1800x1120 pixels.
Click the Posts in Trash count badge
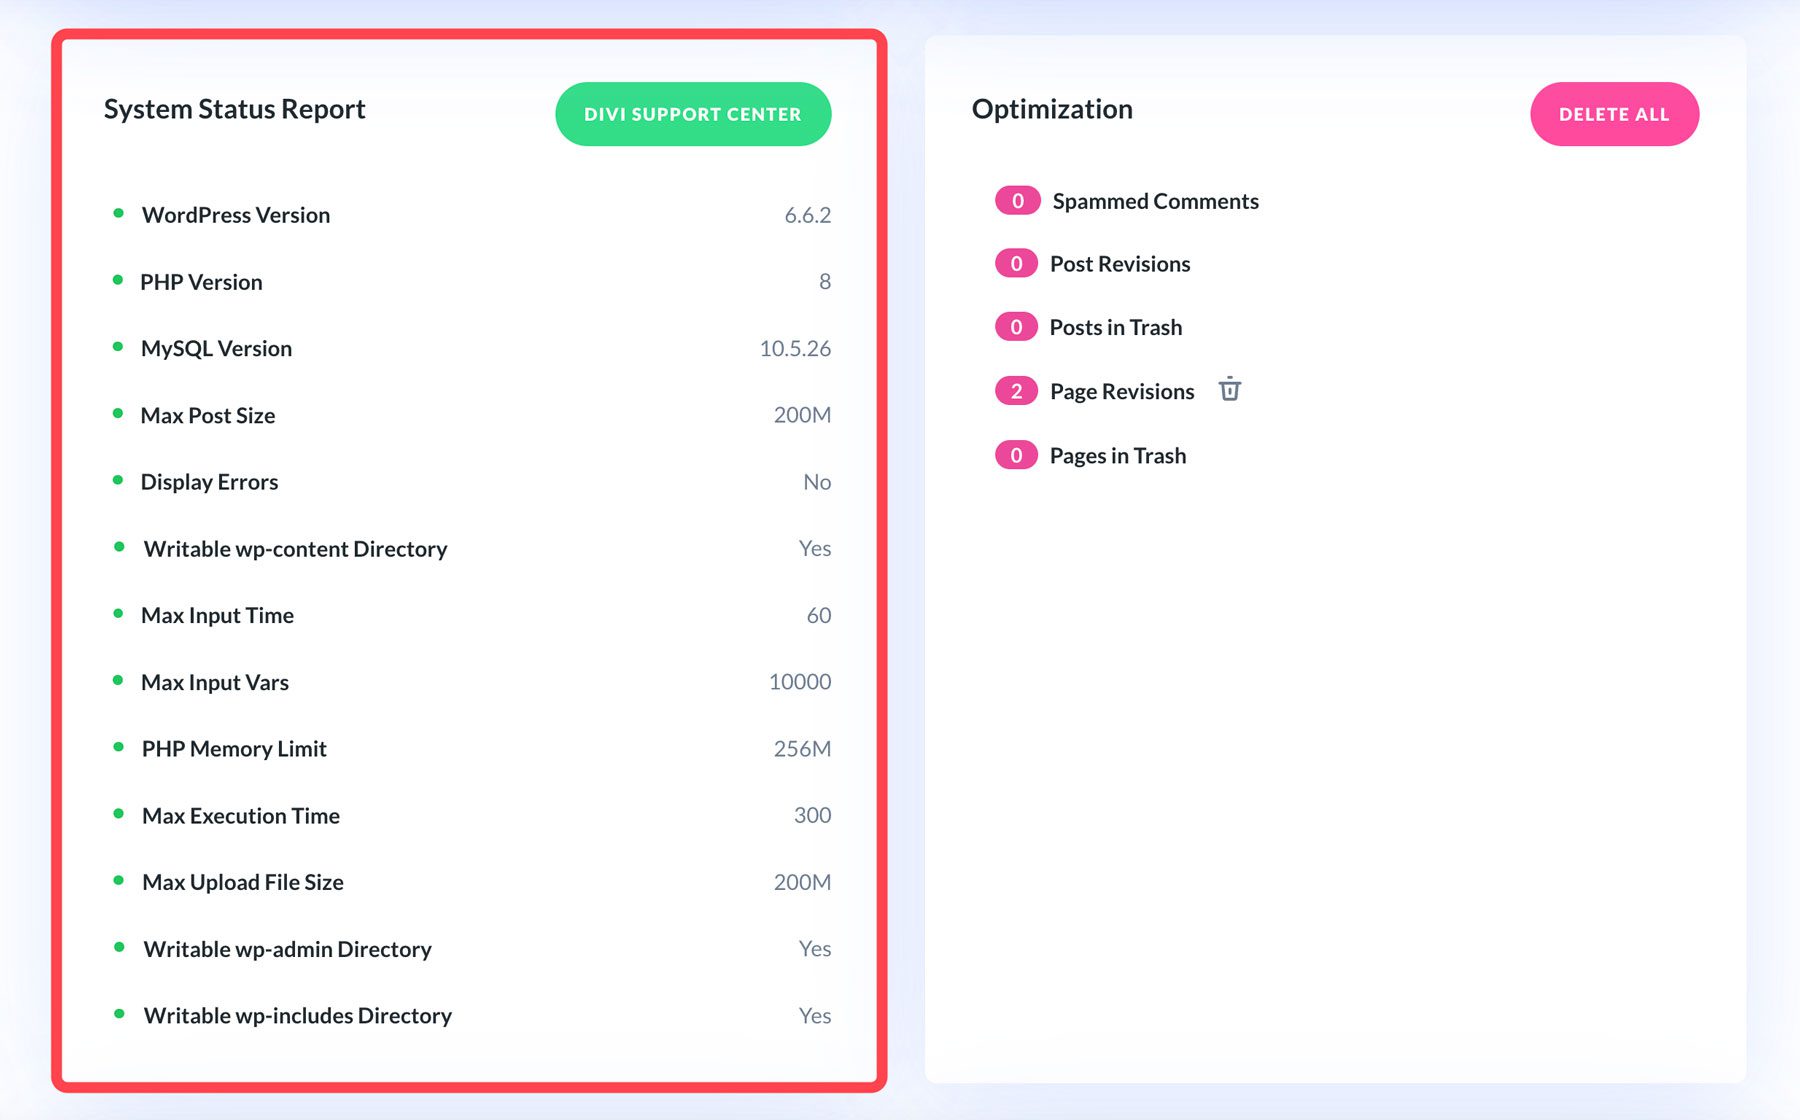pyautogui.click(x=1016, y=327)
